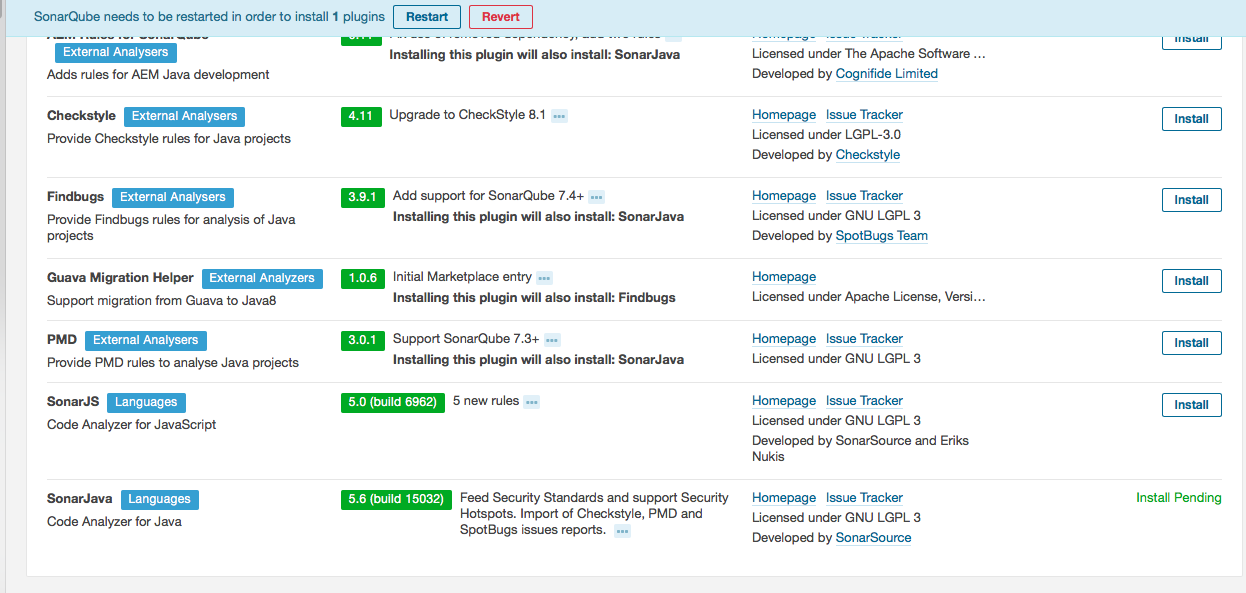
Task: Click the Revert button in the banner
Action: pos(501,17)
